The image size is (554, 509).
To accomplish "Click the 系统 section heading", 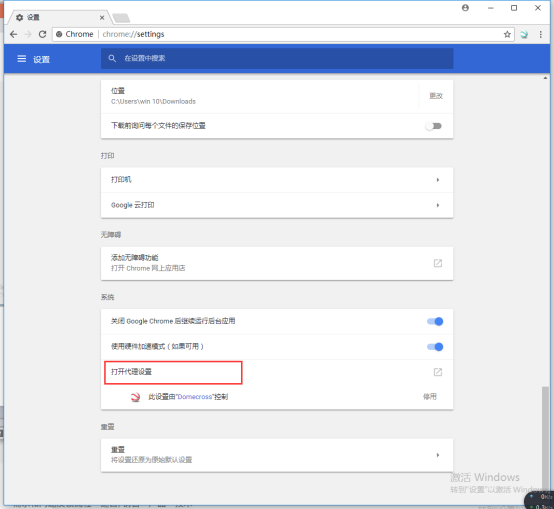I will [x=107, y=297].
